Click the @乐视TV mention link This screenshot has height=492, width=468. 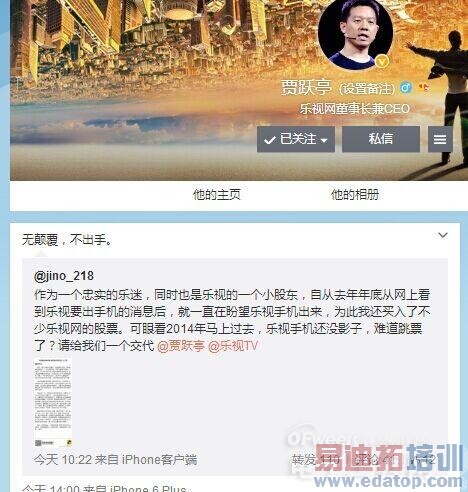(x=233, y=346)
